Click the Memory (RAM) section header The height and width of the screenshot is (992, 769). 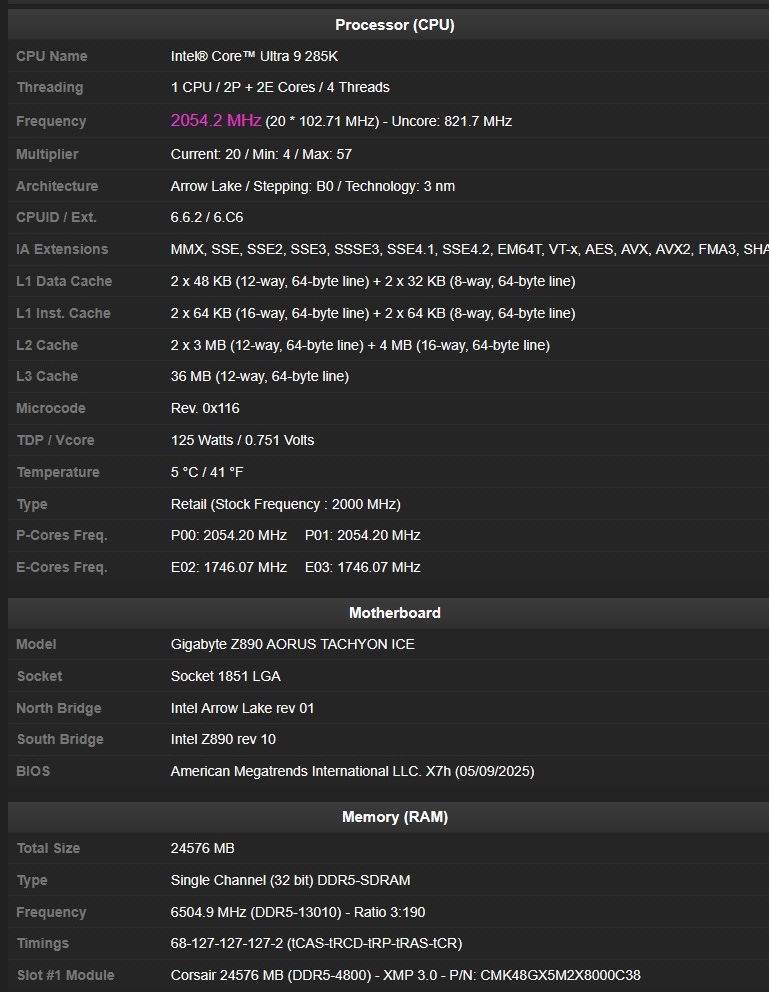coord(394,817)
